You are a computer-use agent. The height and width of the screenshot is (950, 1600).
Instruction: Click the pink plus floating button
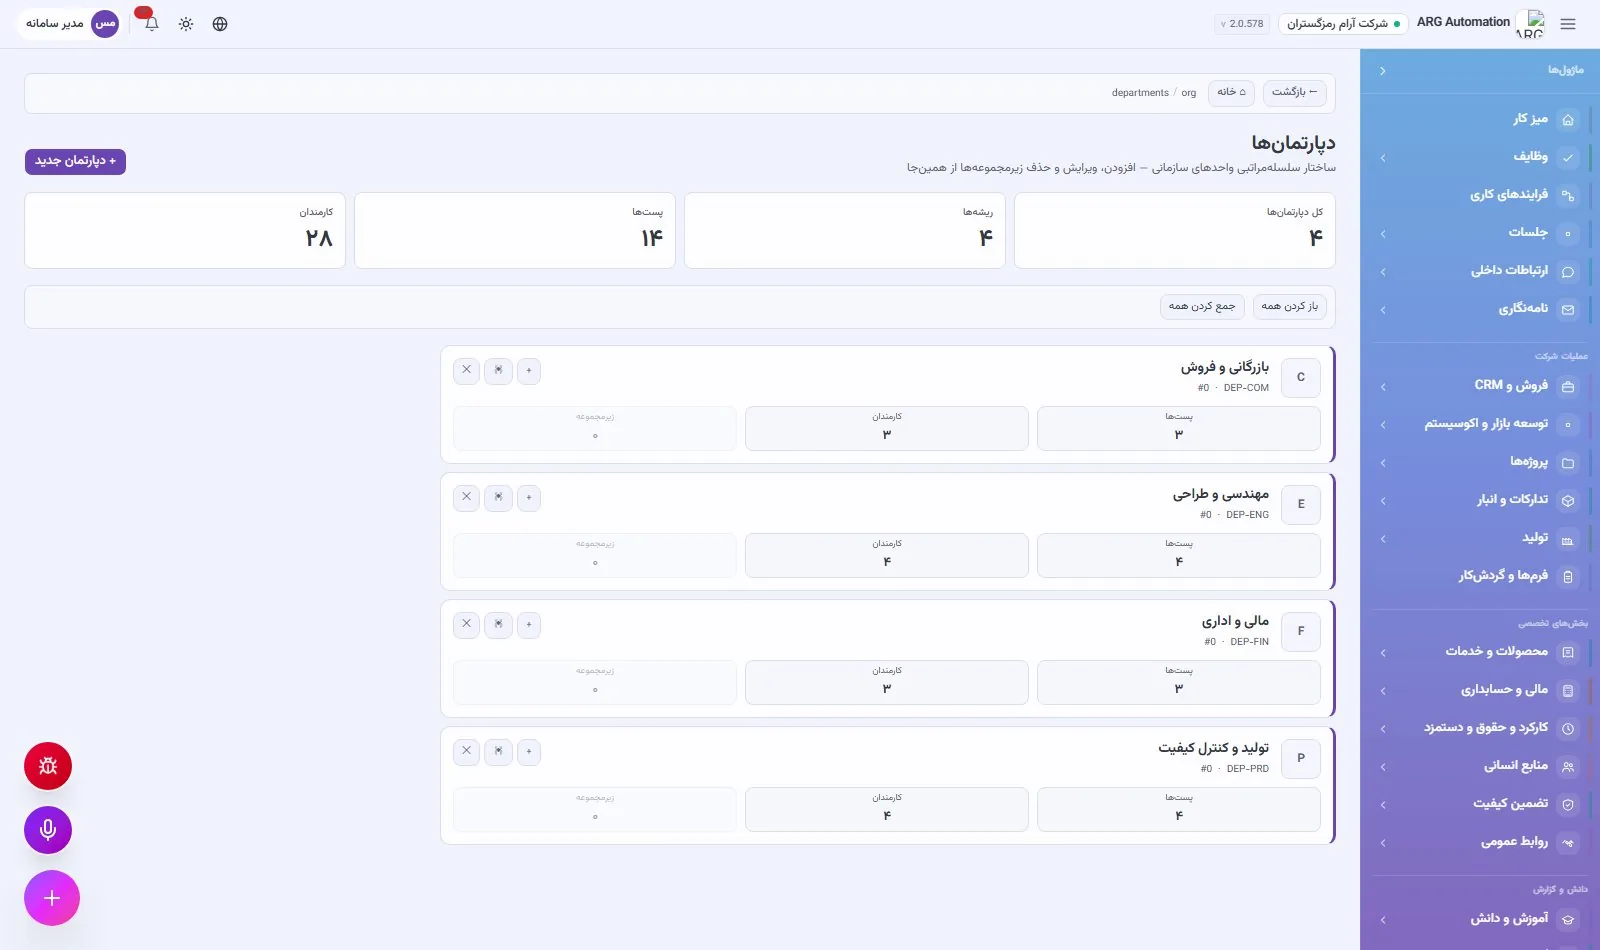(x=52, y=898)
